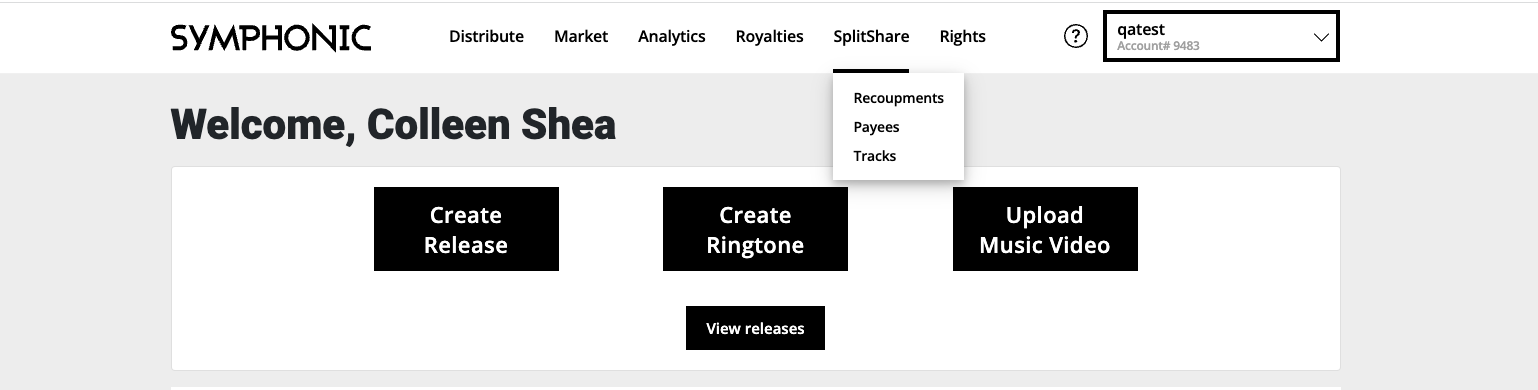Screen dimensions: 1538x390
Task: Click the Welcome, Colleen Shea heading
Action: click(x=393, y=124)
